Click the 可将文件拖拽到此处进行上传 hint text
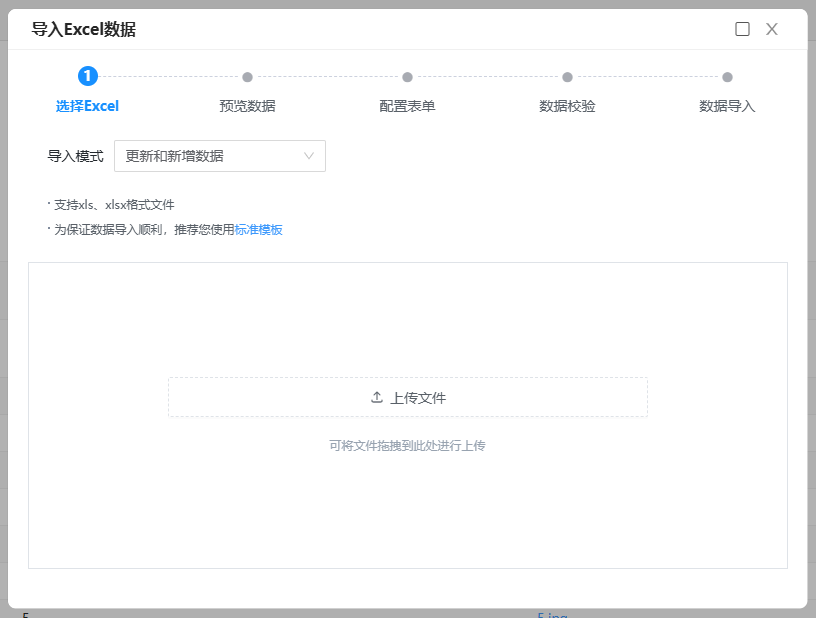This screenshot has width=816, height=618. click(407, 446)
